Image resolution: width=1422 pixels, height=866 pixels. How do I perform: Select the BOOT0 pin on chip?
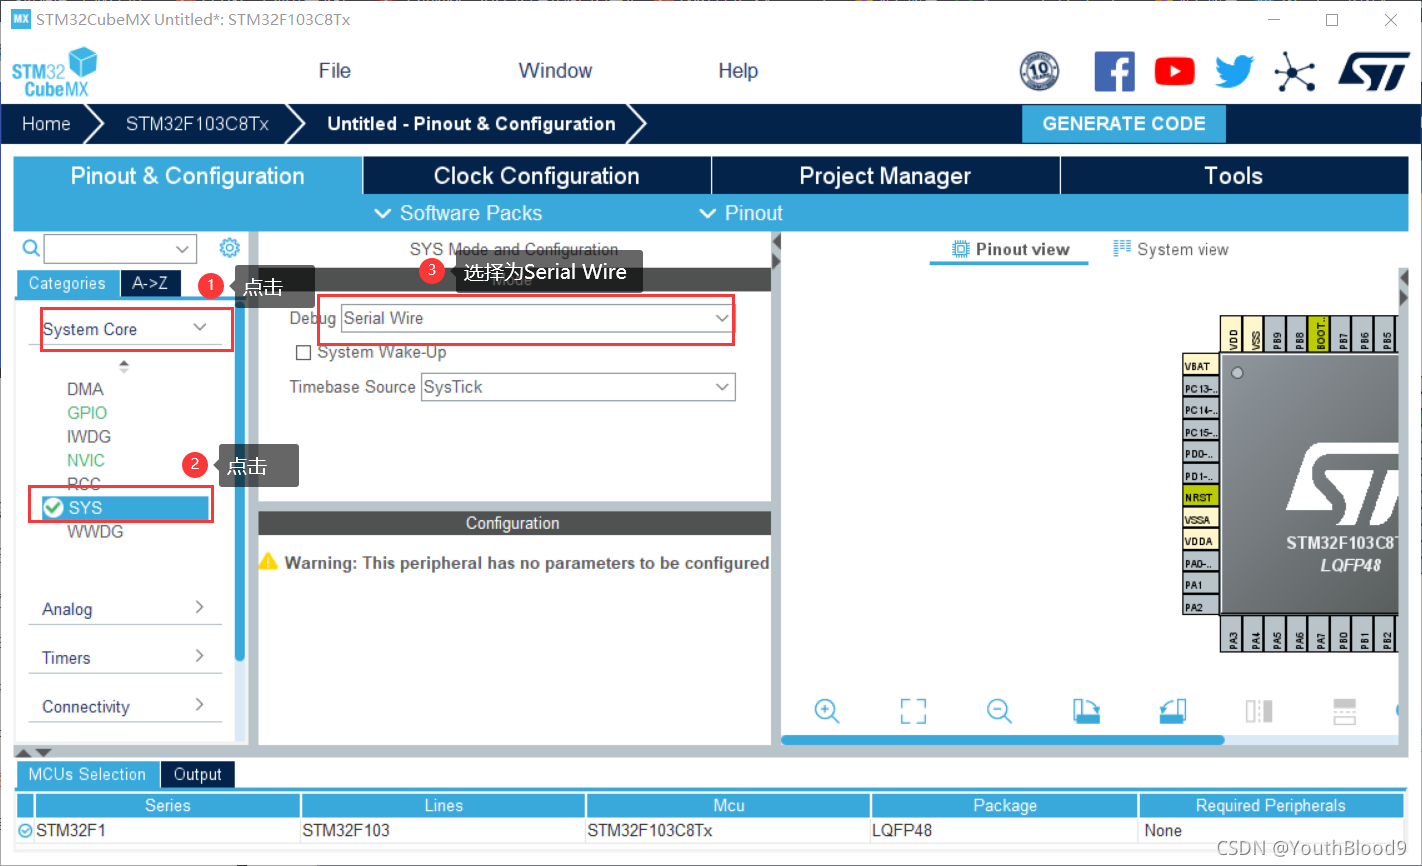pyautogui.click(x=1321, y=334)
